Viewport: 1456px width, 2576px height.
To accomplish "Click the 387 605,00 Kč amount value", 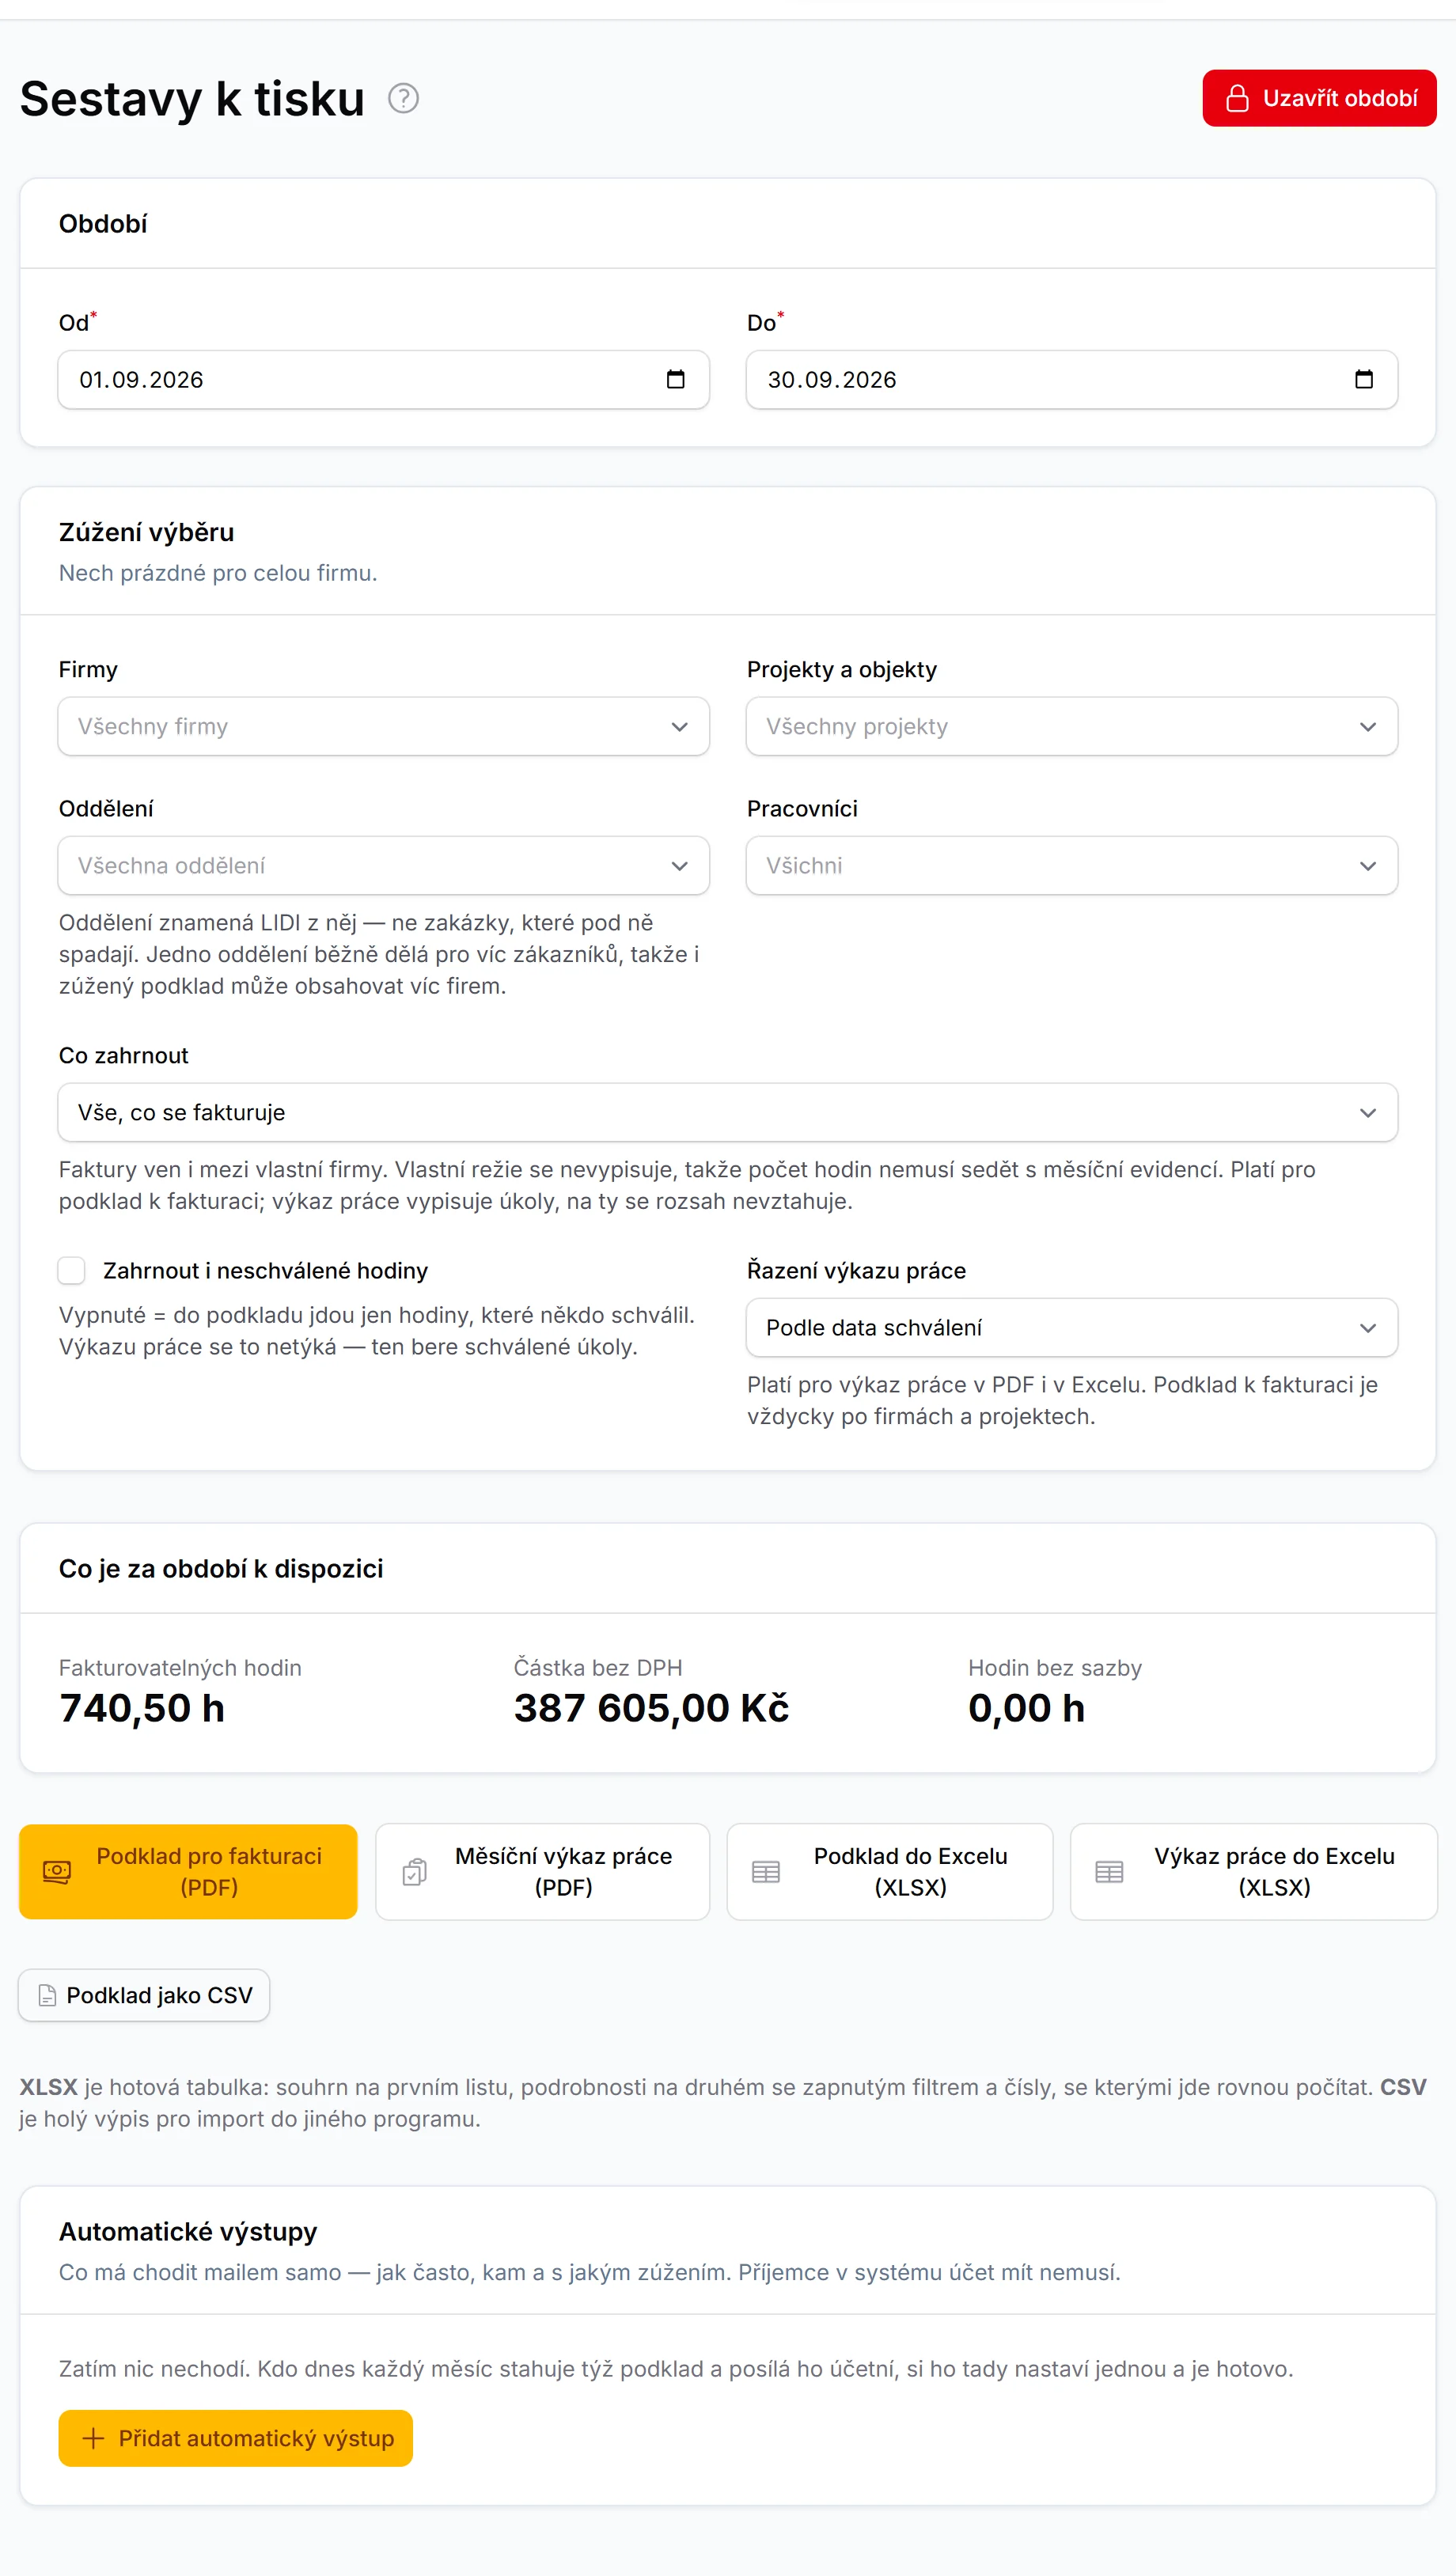I will (651, 1708).
